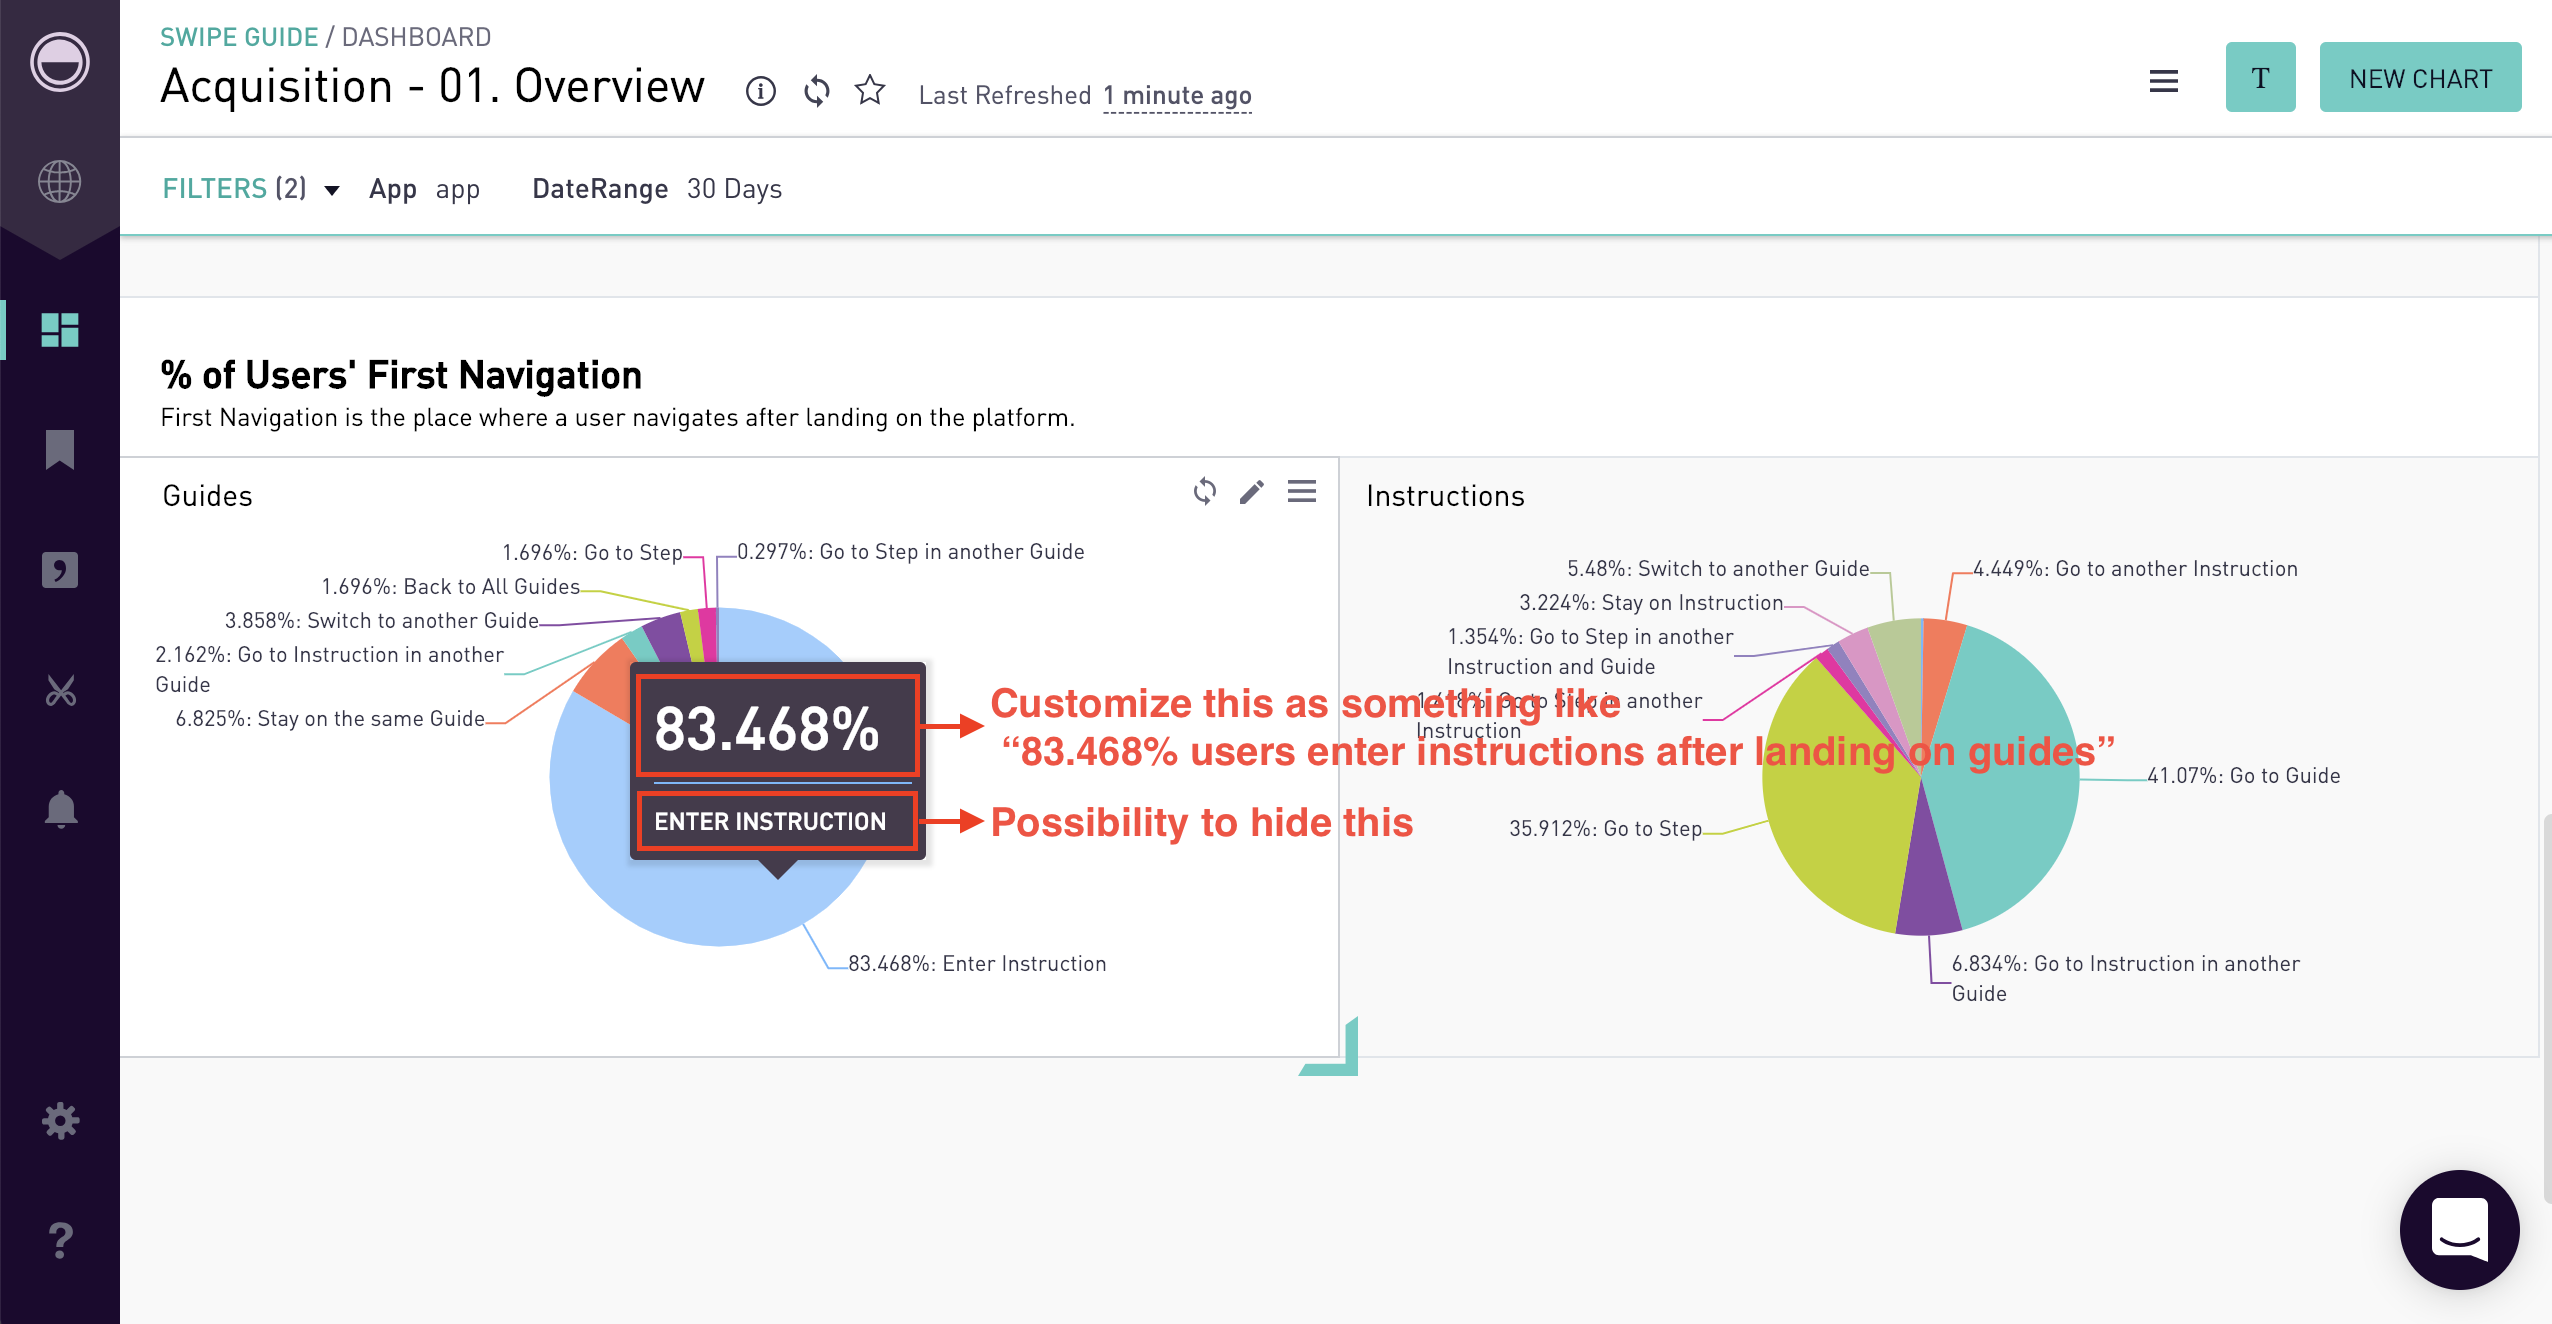The image size is (2552, 1324).
Task: Open the globe icon in sidebar
Action: 60,182
